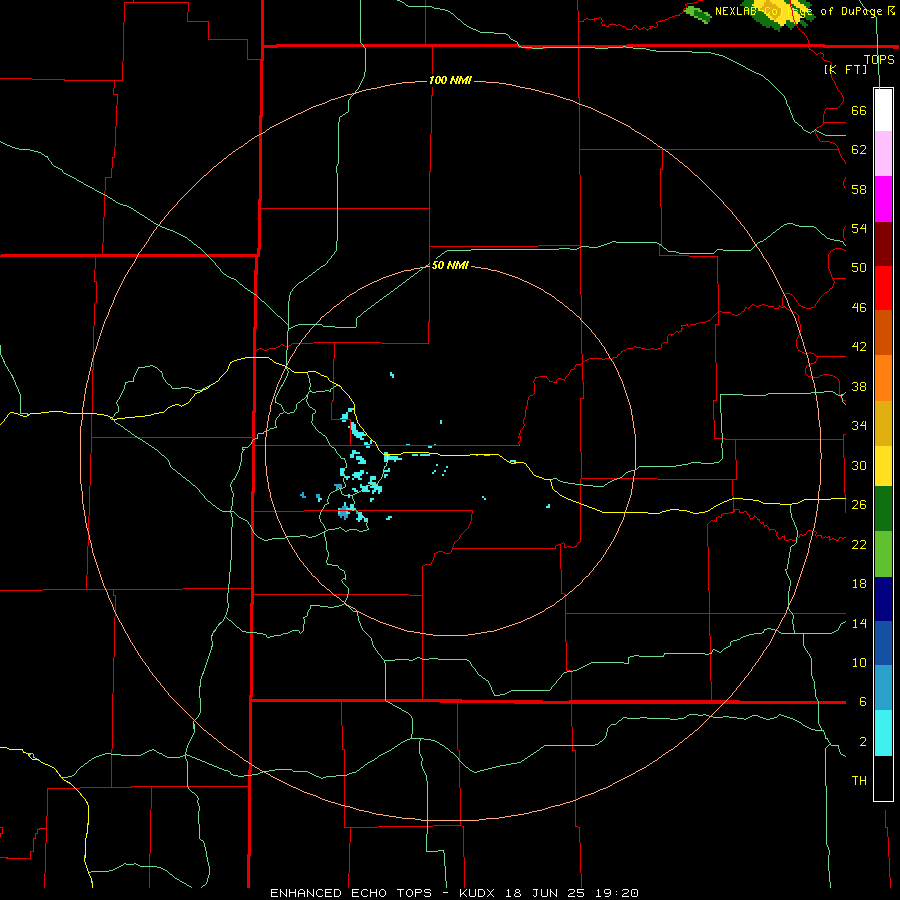Click the "14" legend value
900x900 pixels.
coord(859,623)
